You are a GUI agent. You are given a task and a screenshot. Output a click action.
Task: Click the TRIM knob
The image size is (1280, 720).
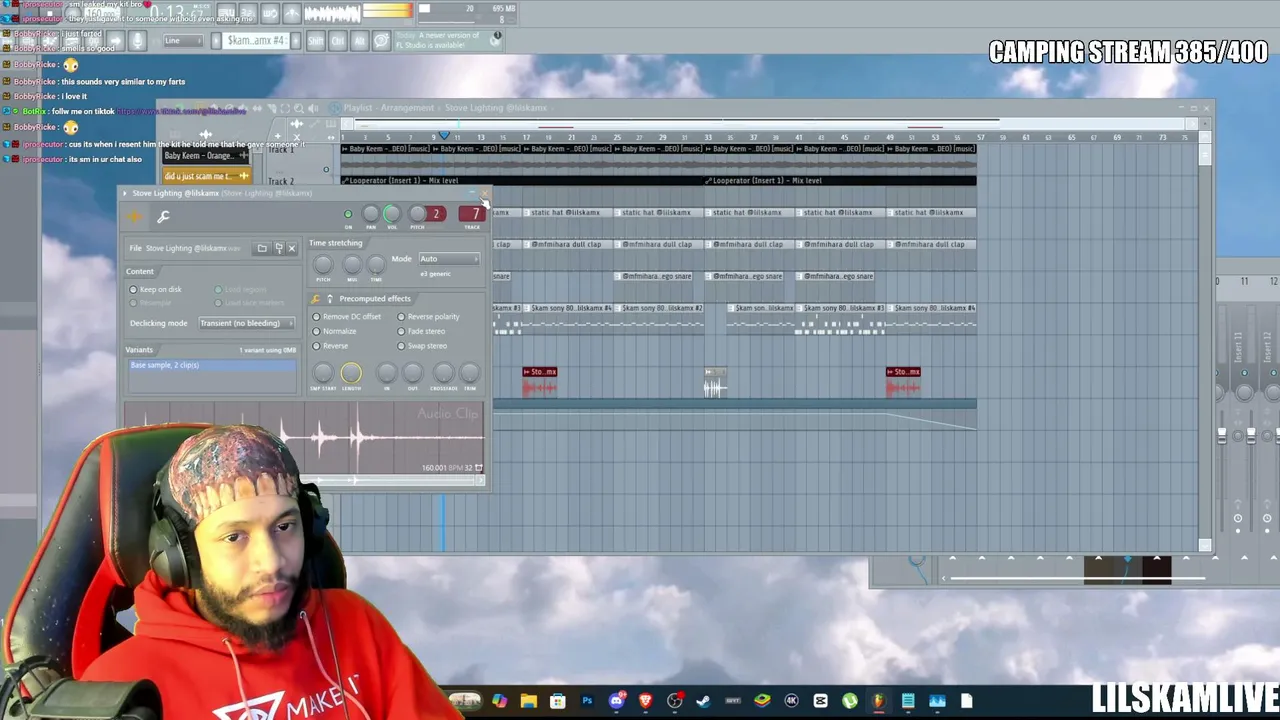click(x=470, y=373)
